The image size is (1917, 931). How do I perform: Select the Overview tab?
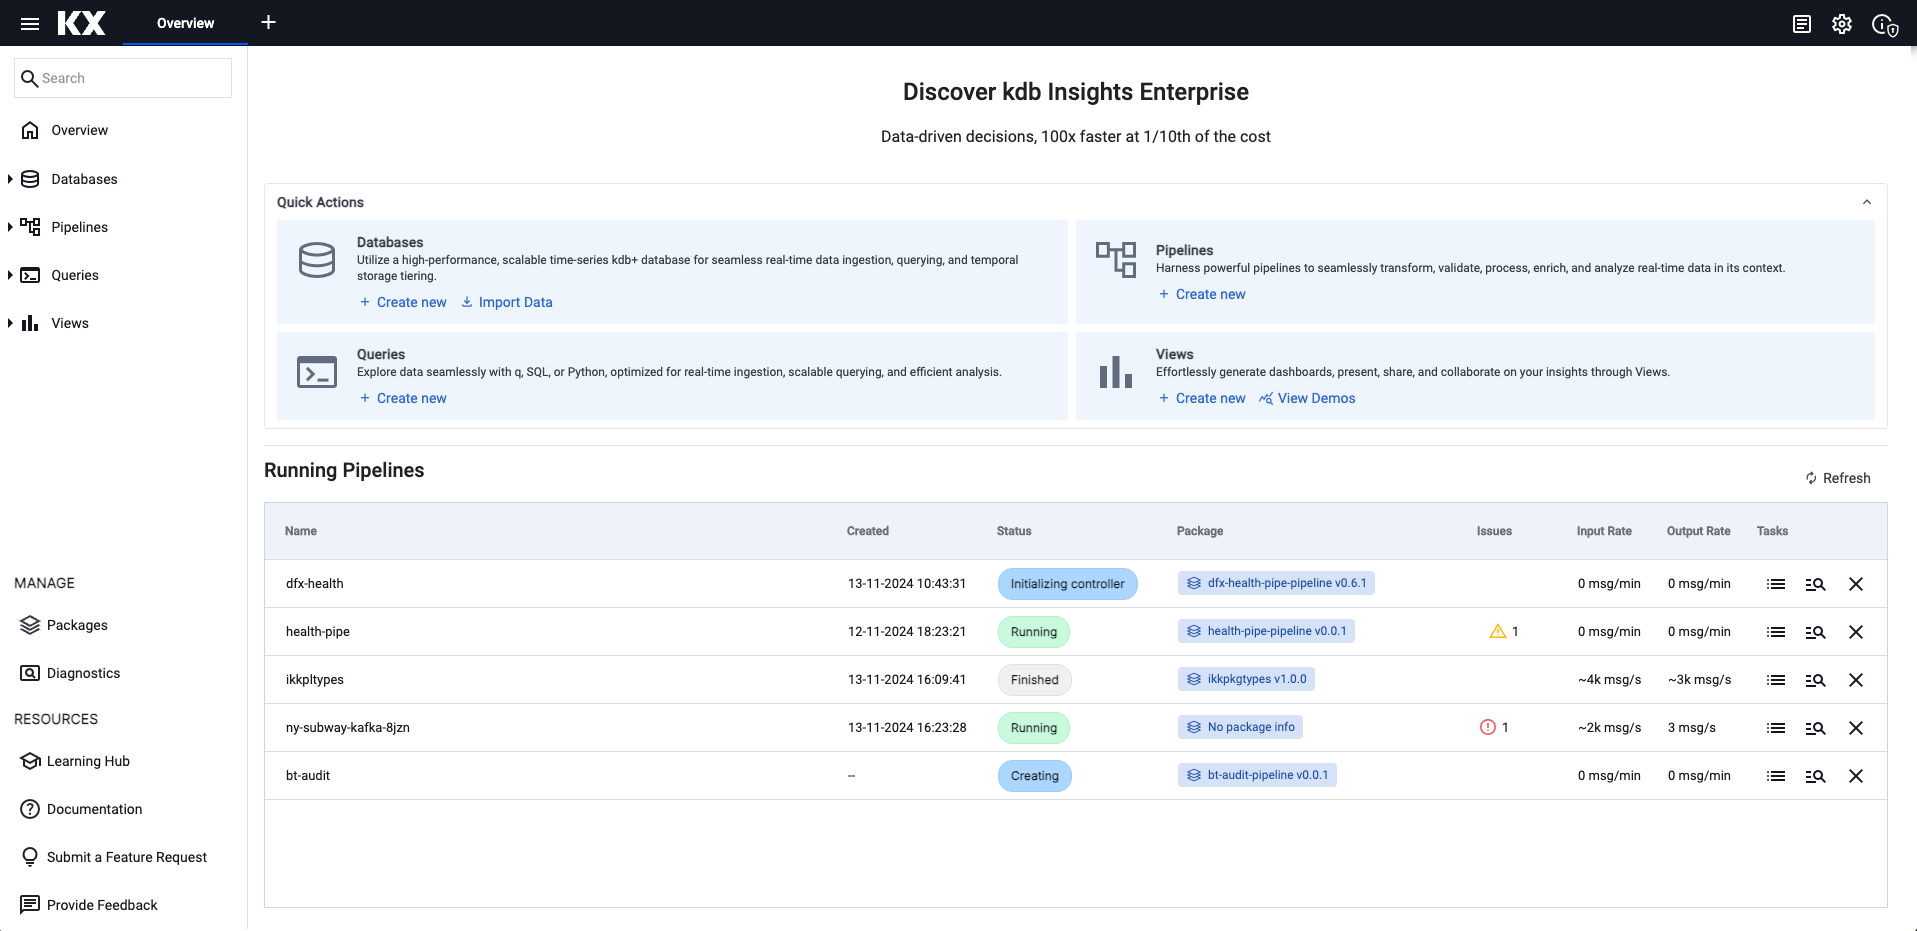185,23
